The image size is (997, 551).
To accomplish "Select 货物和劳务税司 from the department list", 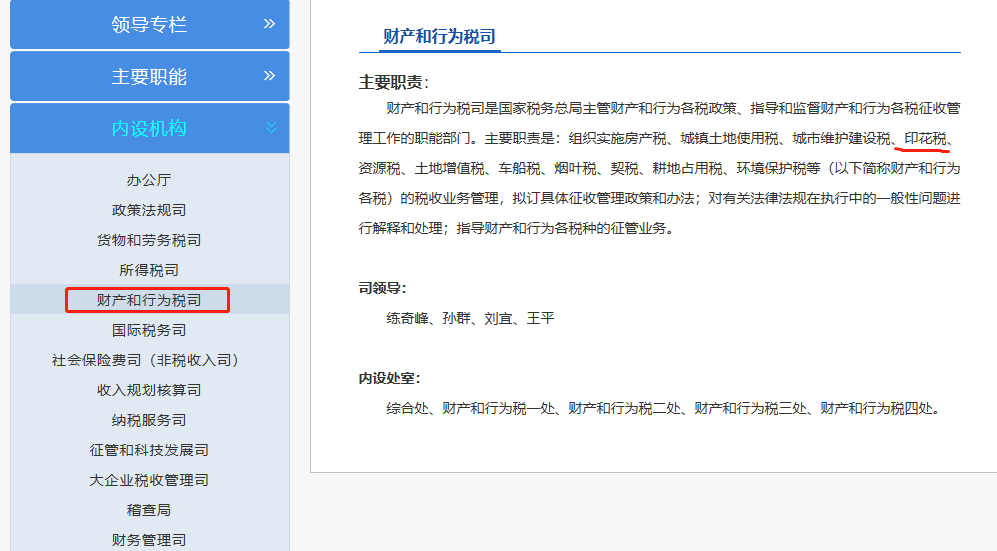I will (x=149, y=240).
